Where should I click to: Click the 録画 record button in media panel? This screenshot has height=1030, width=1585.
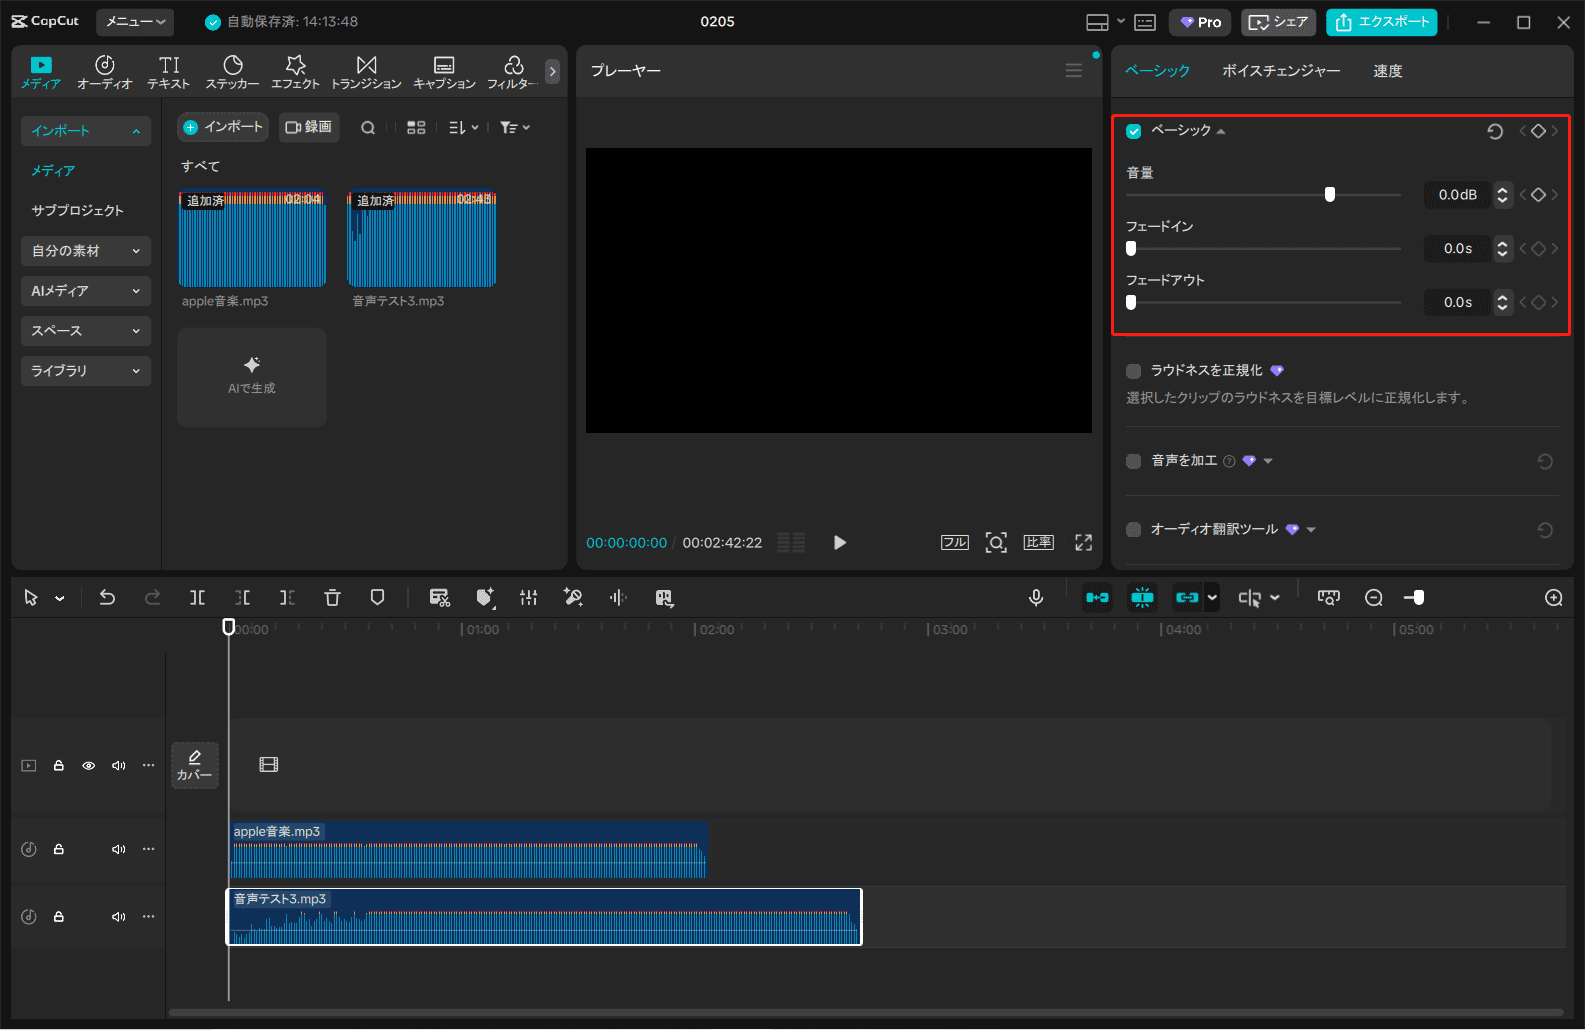pyautogui.click(x=309, y=127)
